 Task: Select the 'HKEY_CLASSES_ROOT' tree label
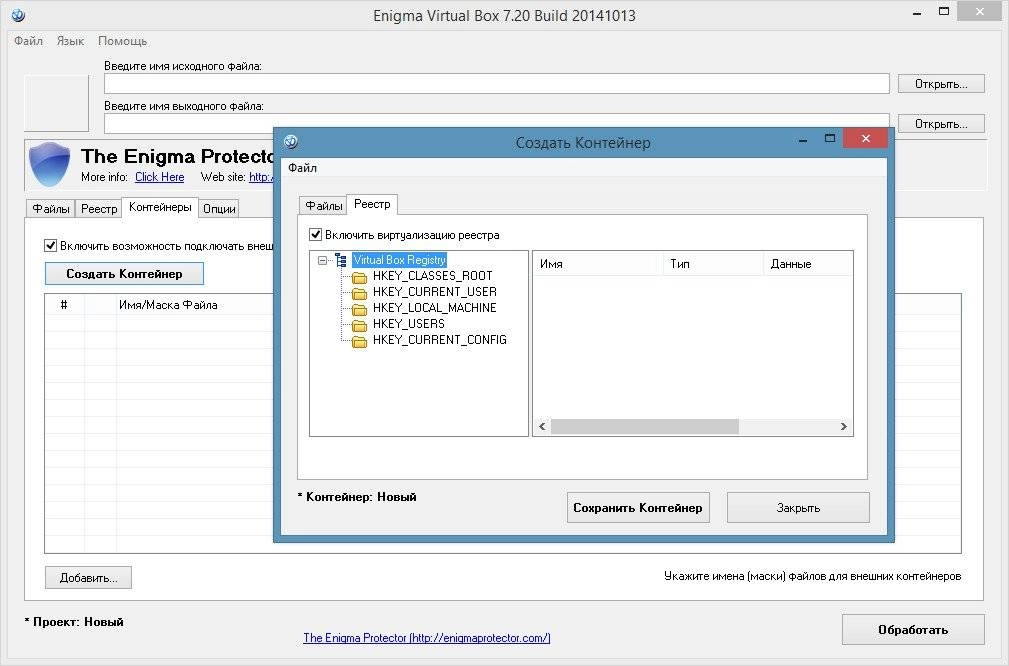click(432, 276)
